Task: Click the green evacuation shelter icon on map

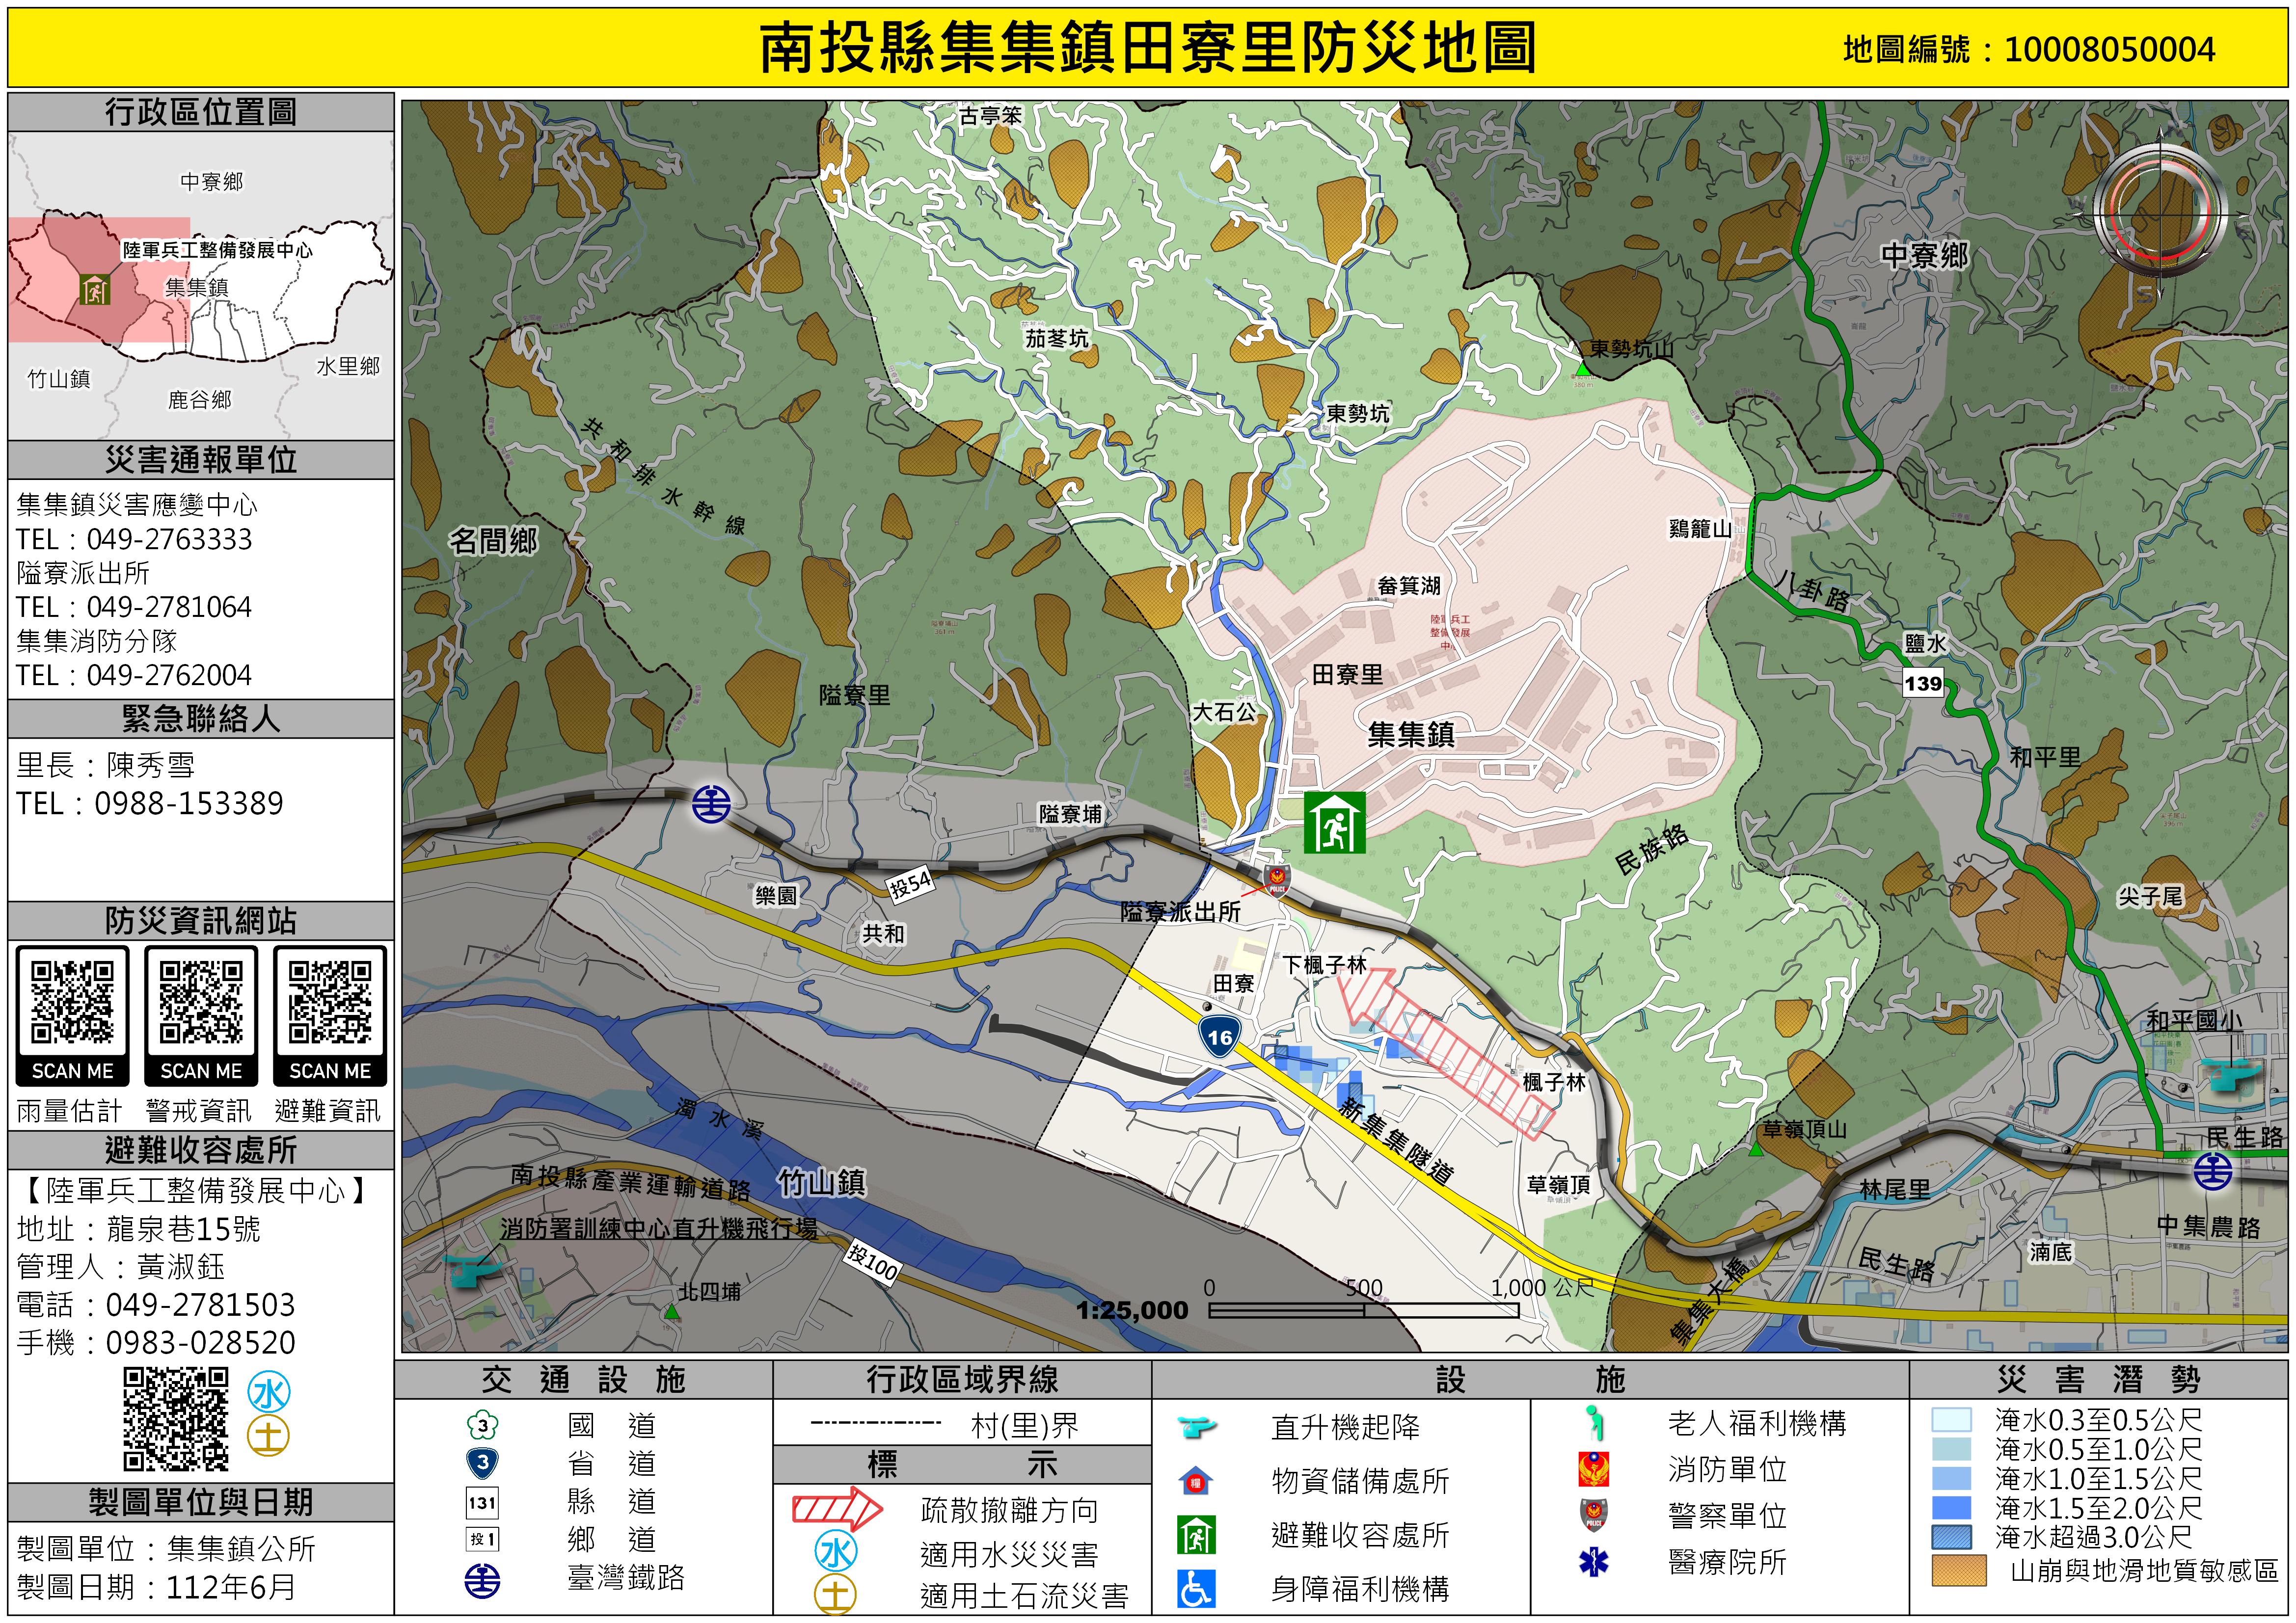Action: pos(1334,822)
